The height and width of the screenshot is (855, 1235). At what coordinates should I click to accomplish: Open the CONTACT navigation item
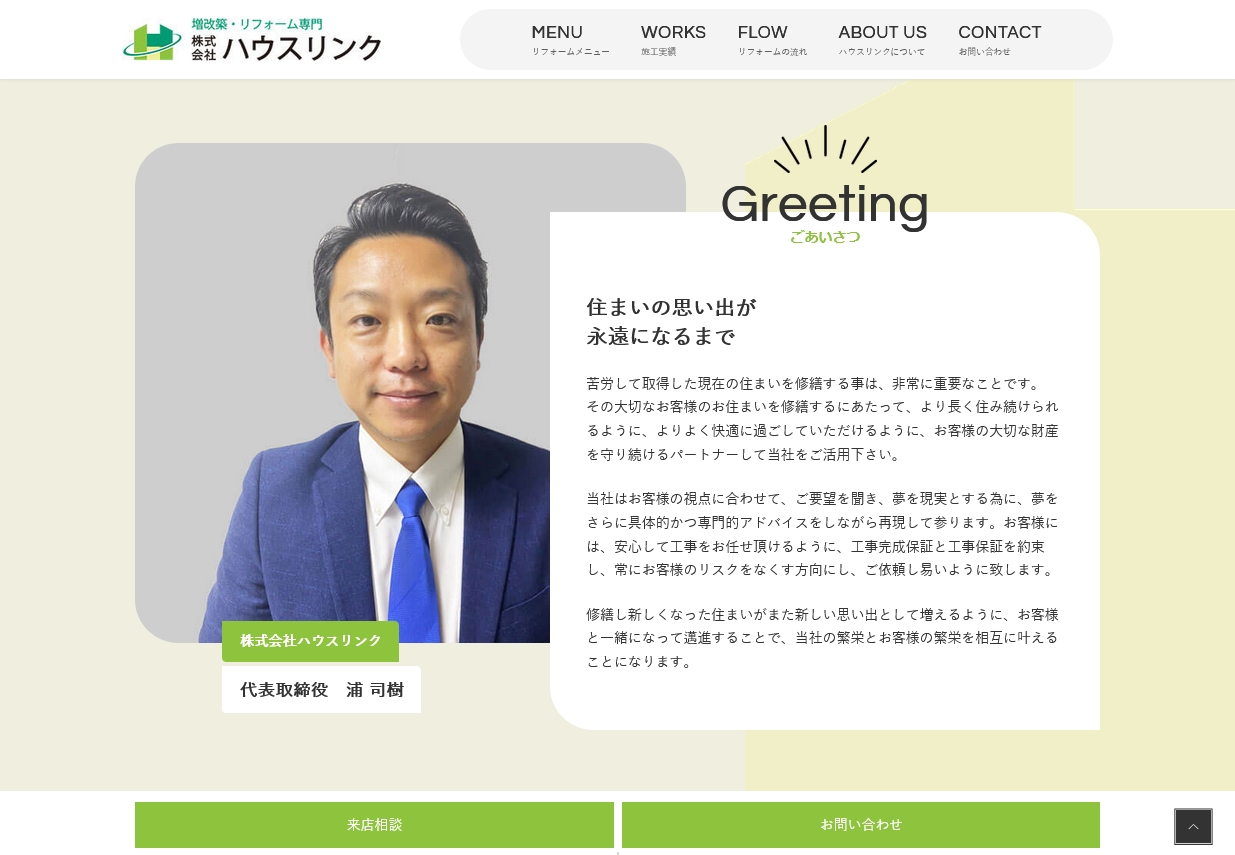pos(1000,40)
